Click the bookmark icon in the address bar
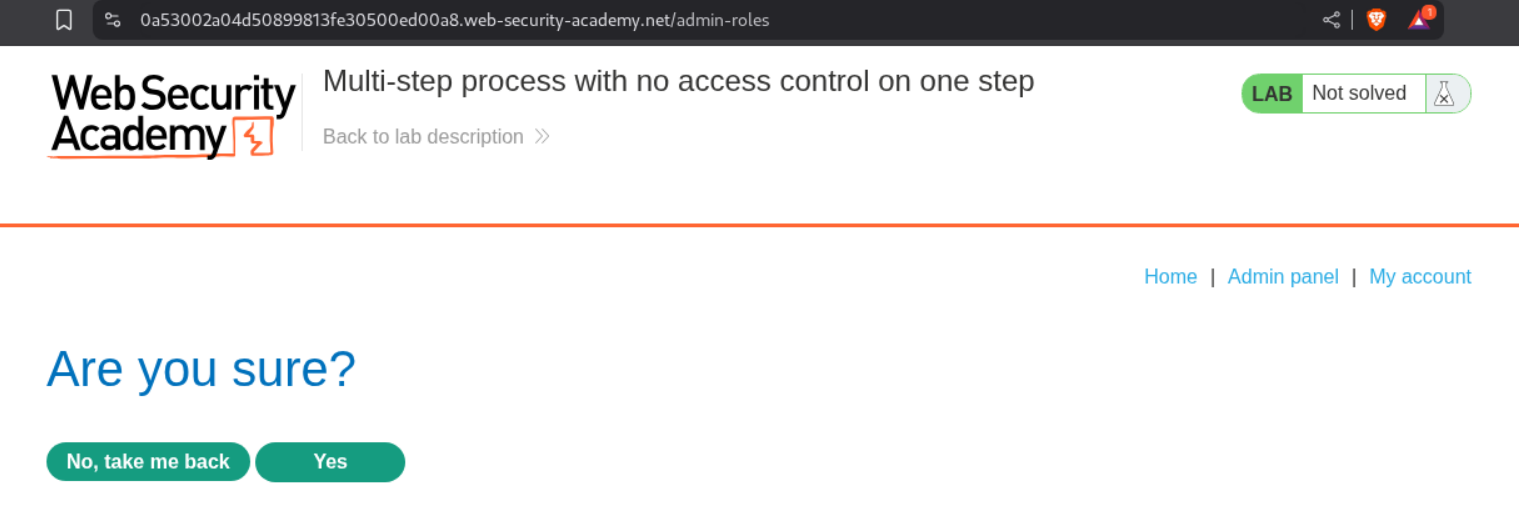The image size is (1519, 511). point(64,20)
